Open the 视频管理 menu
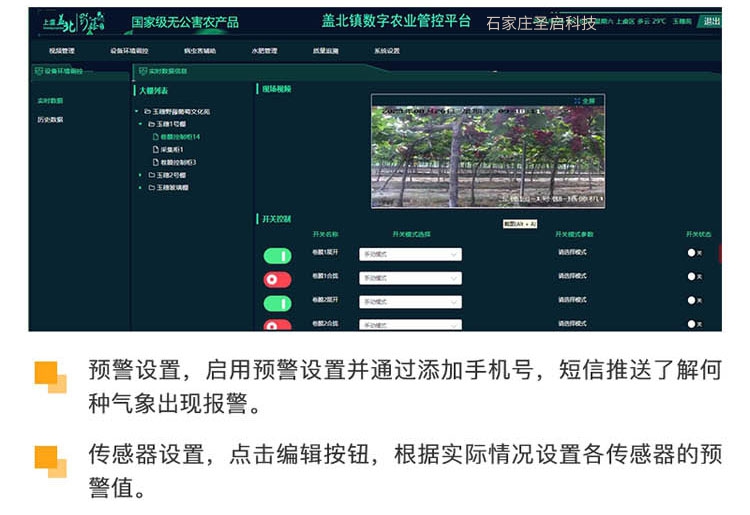Viewport: 750px width, 515px height. pos(62,50)
